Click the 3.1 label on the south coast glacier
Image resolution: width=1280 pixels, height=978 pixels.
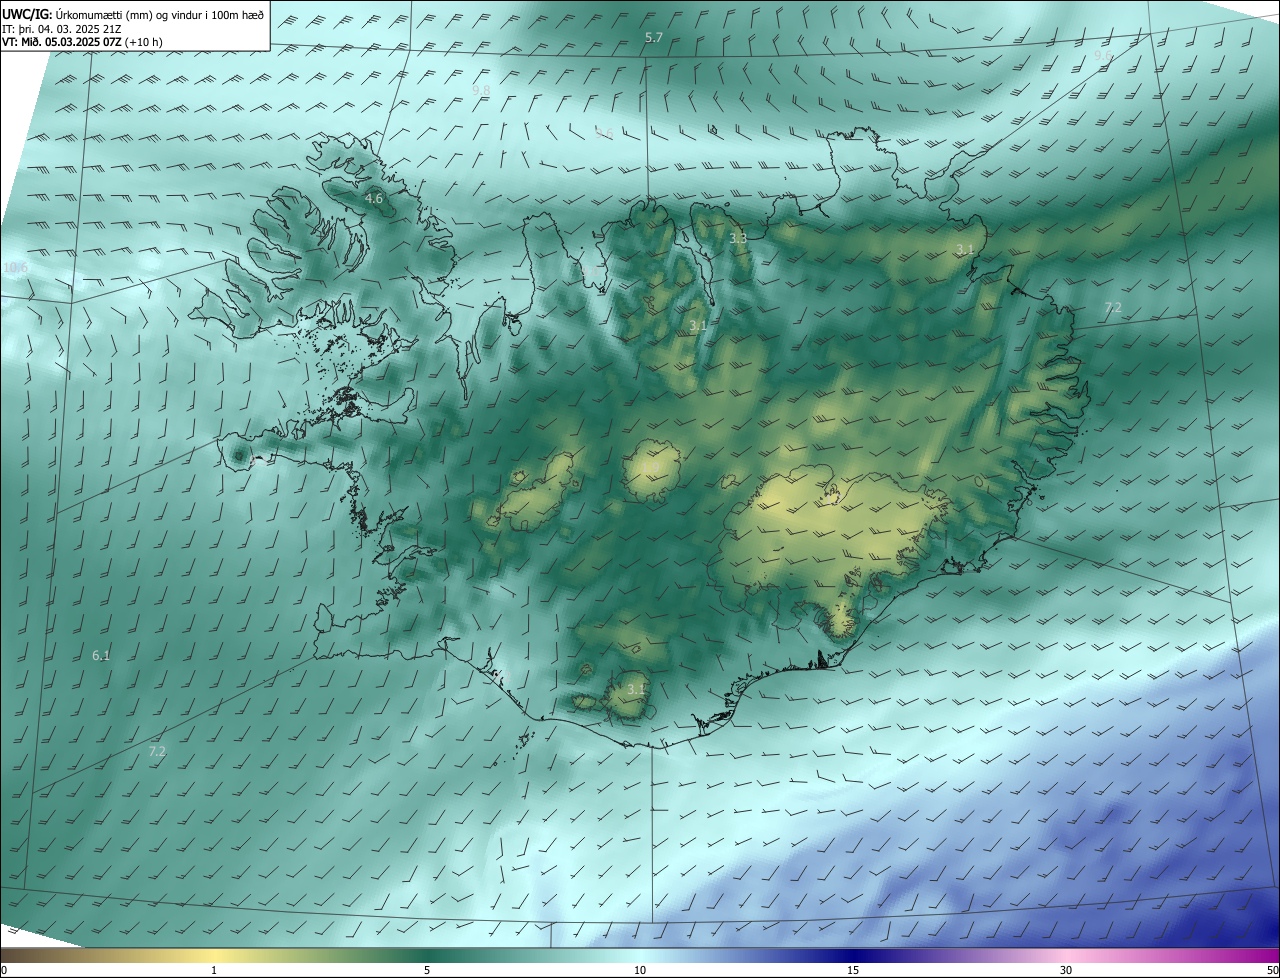point(636,689)
